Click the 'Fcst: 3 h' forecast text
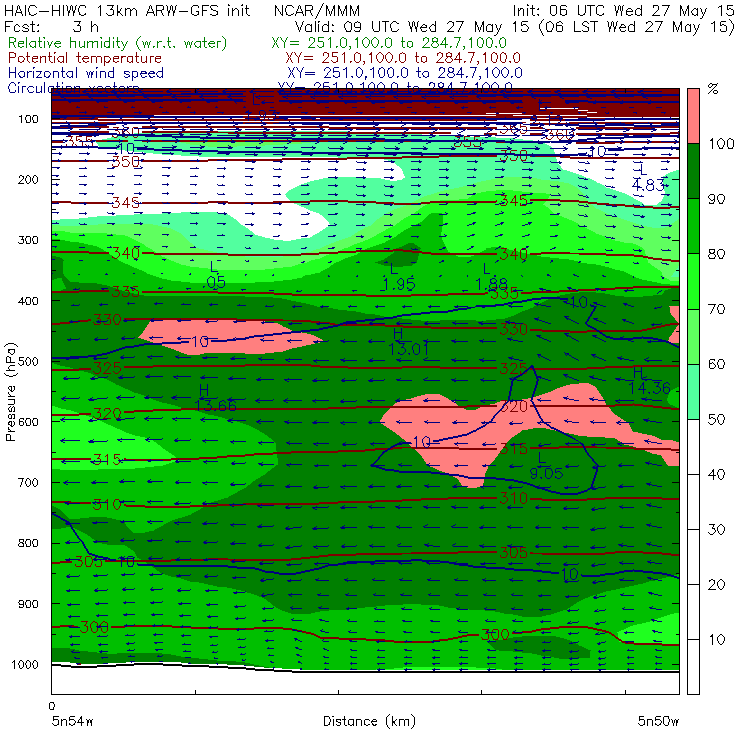Viewport: 740px width, 740px height. click(x=52, y=26)
